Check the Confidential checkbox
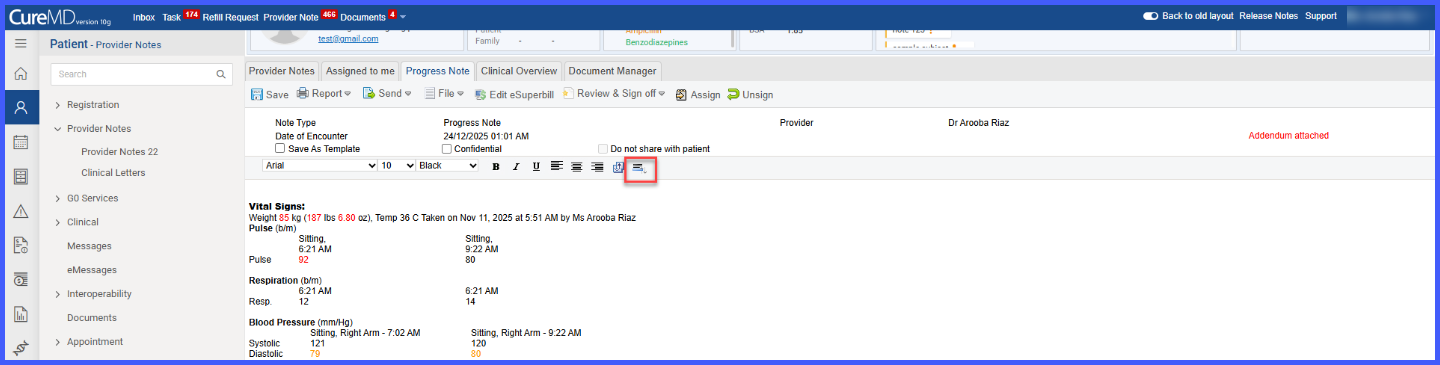Image resolution: width=1440 pixels, height=365 pixels. [447, 149]
